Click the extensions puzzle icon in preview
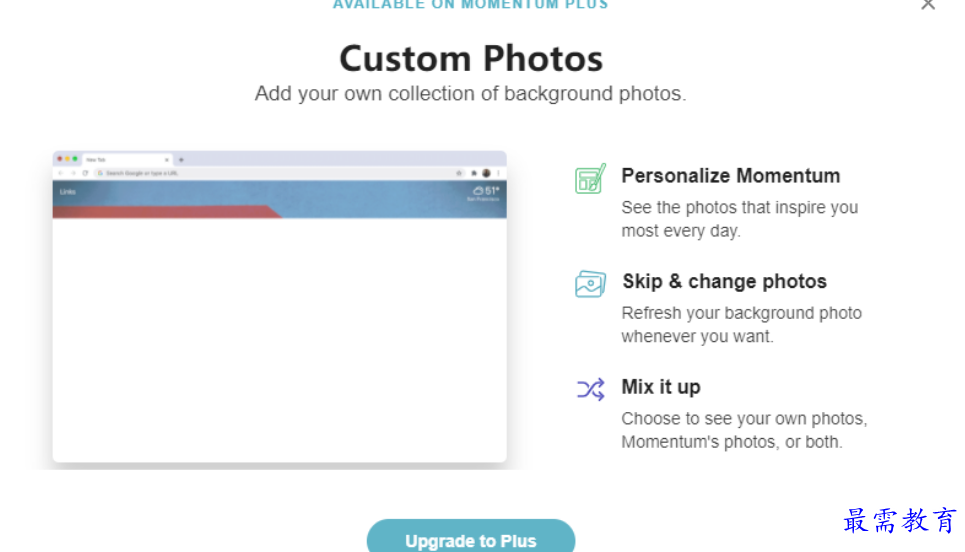This screenshot has height=552, width=965. coord(474,174)
